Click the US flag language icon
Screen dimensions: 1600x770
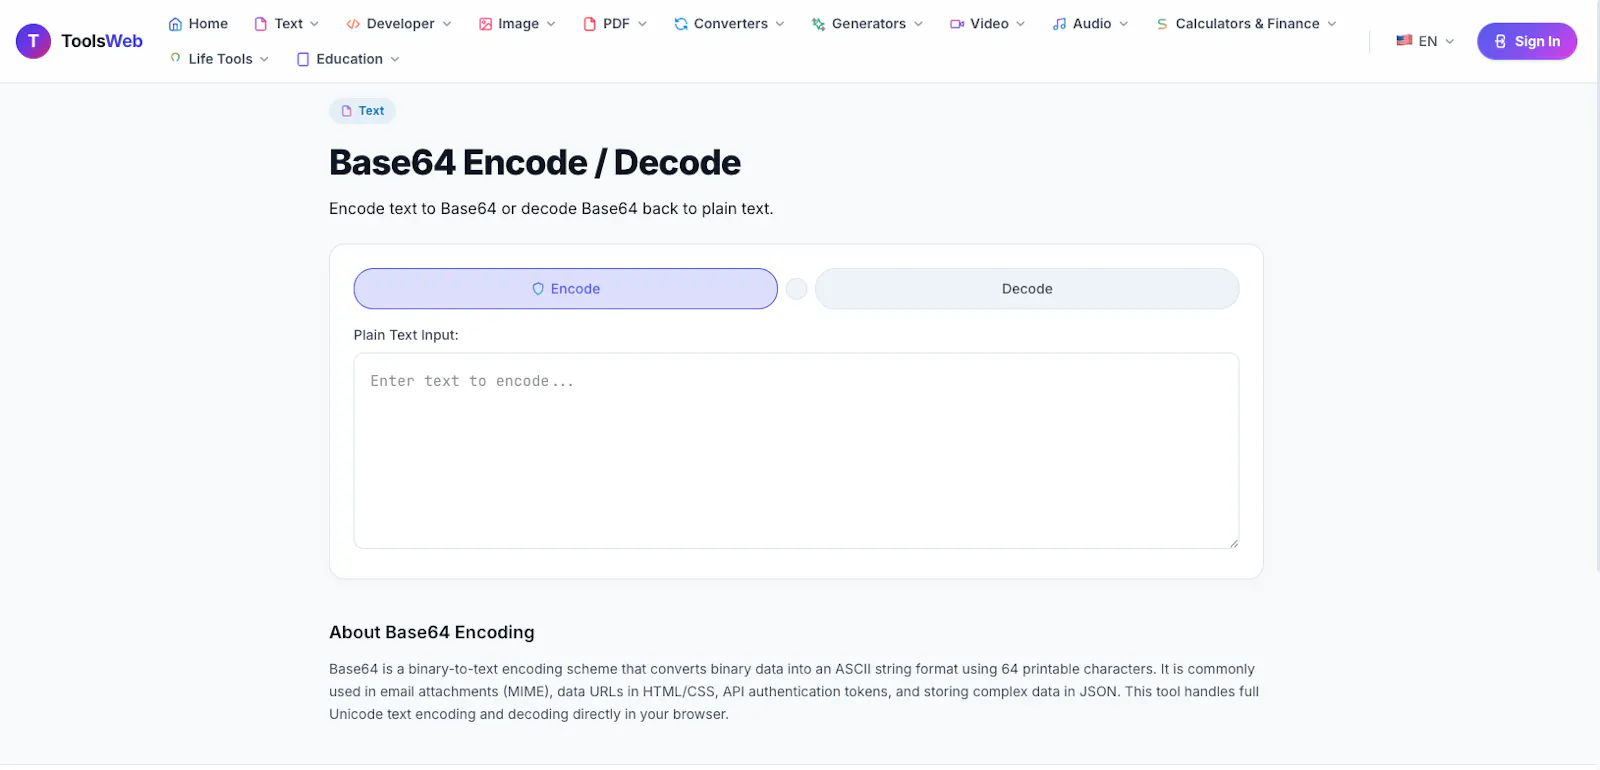pos(1404,41)
